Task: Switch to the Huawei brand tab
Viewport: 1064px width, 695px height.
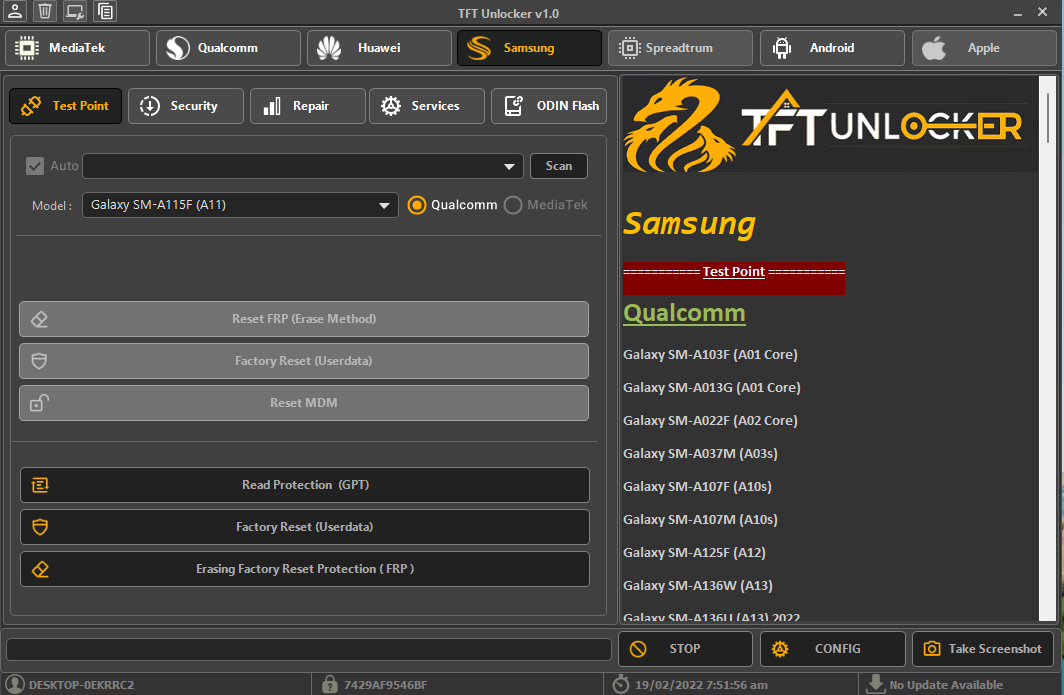Action: pyautogui.click(x=377, y=48)
